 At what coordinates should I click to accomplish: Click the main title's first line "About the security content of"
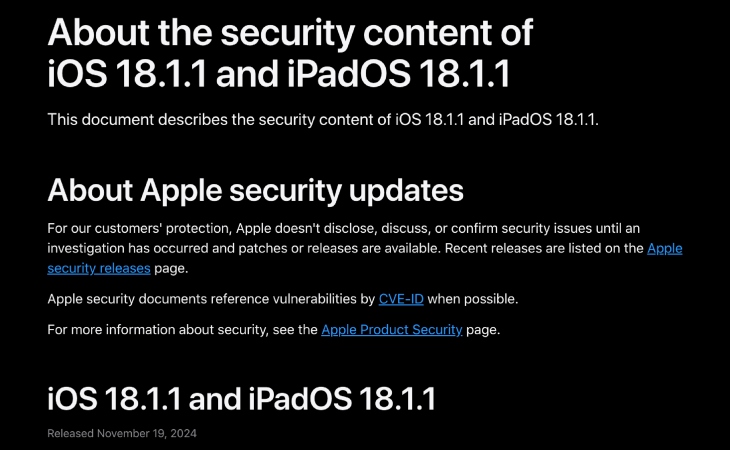290,33
